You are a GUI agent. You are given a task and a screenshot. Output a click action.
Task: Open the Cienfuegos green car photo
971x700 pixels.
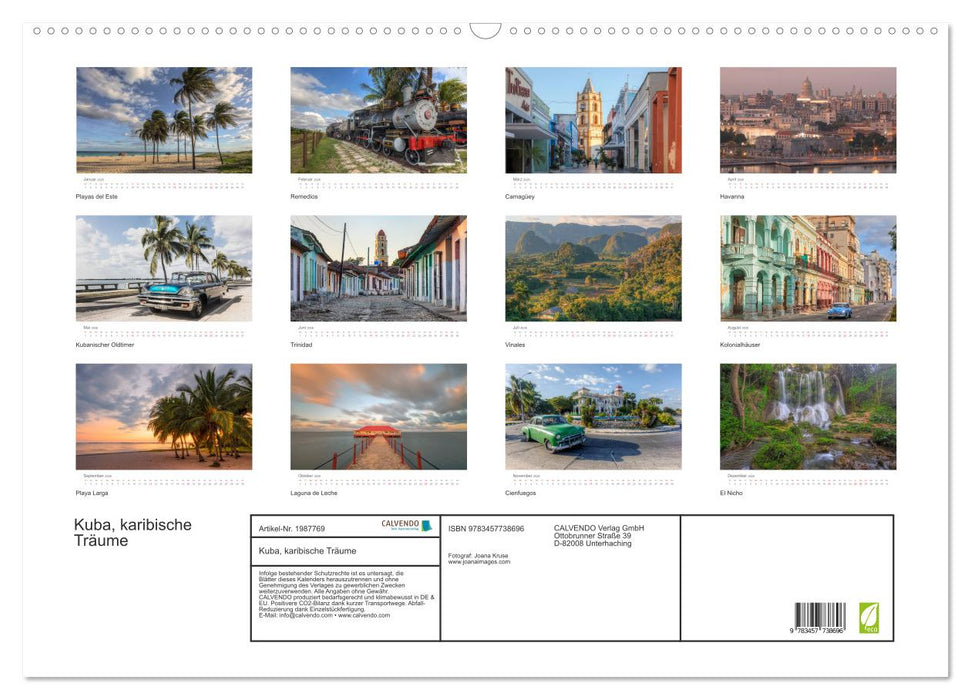click(593, 416)
